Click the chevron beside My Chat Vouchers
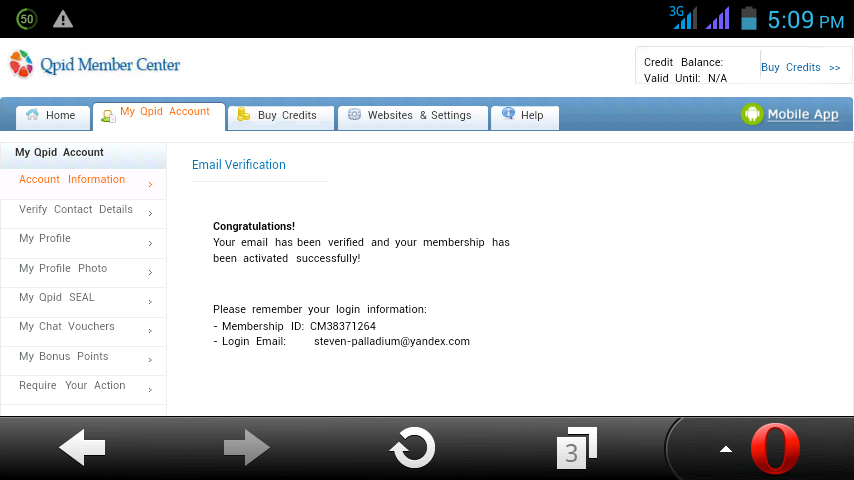 [x=150, y=331]
